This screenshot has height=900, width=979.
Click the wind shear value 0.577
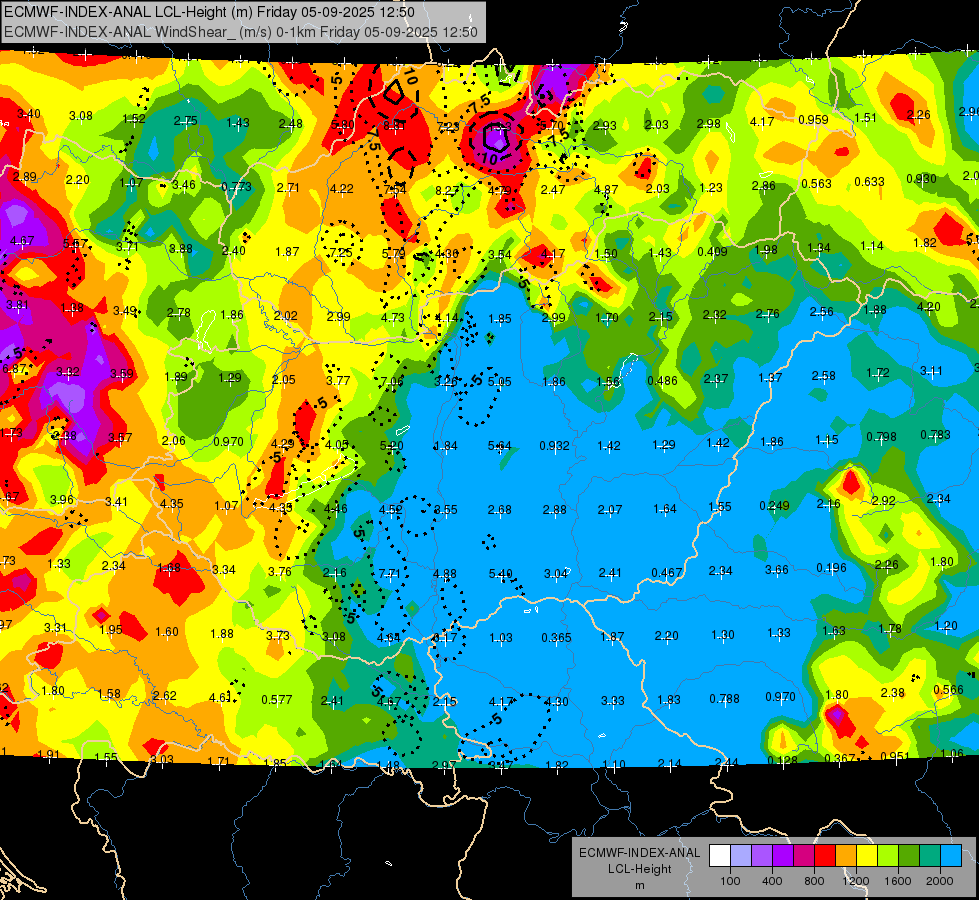coord(277,700)
